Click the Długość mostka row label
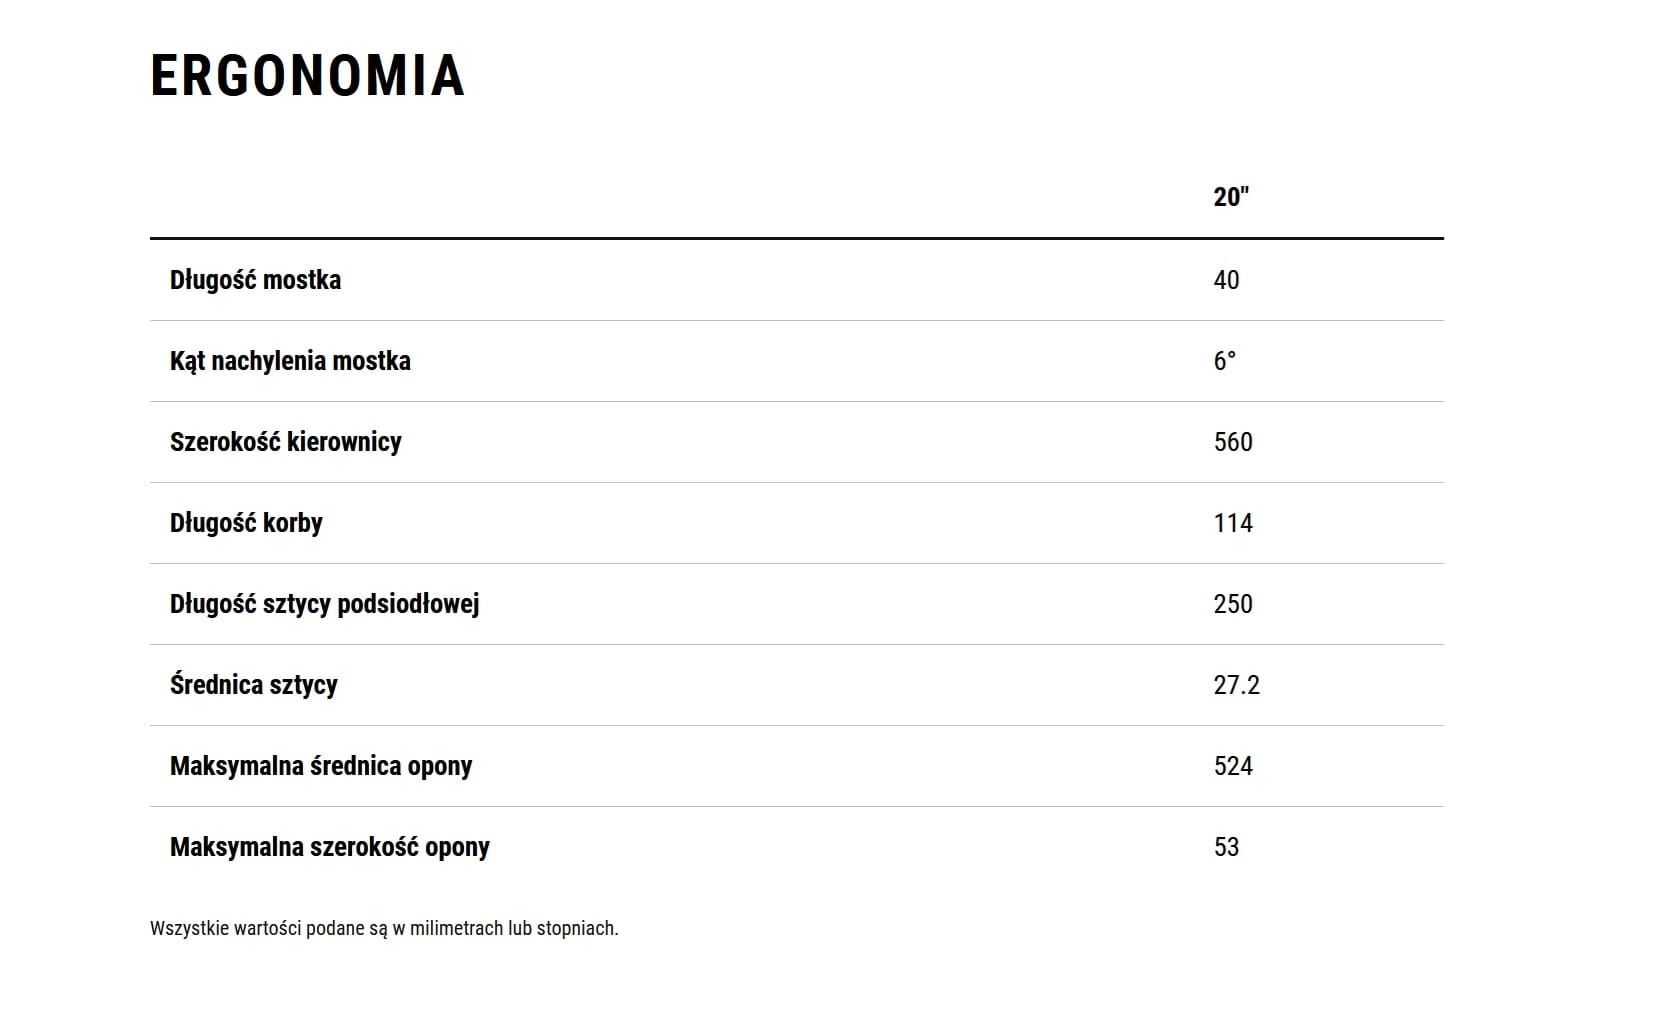 pos(255,280)
